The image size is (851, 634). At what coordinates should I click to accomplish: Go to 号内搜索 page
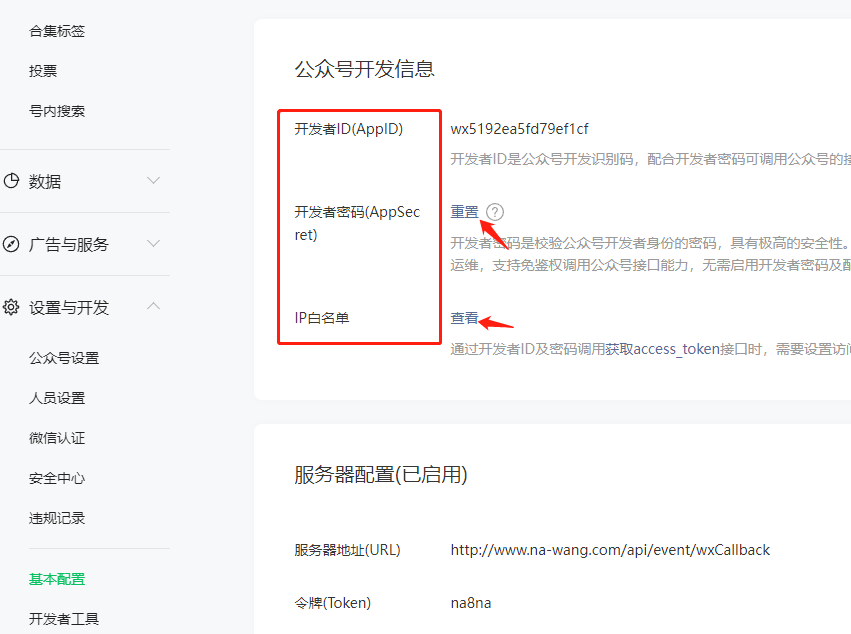click(57, 111)
